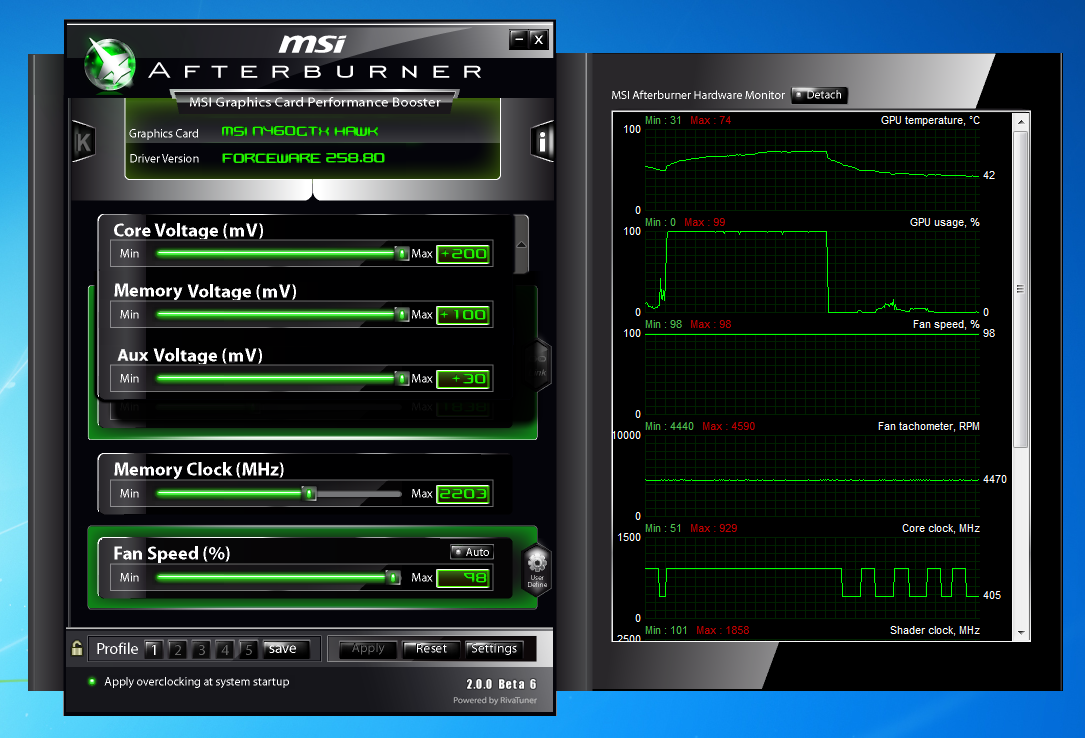The width and height of the screenshot is (1085, 738).
Task: Minimize the Afterburner window
Action: (x=519, y=39)
